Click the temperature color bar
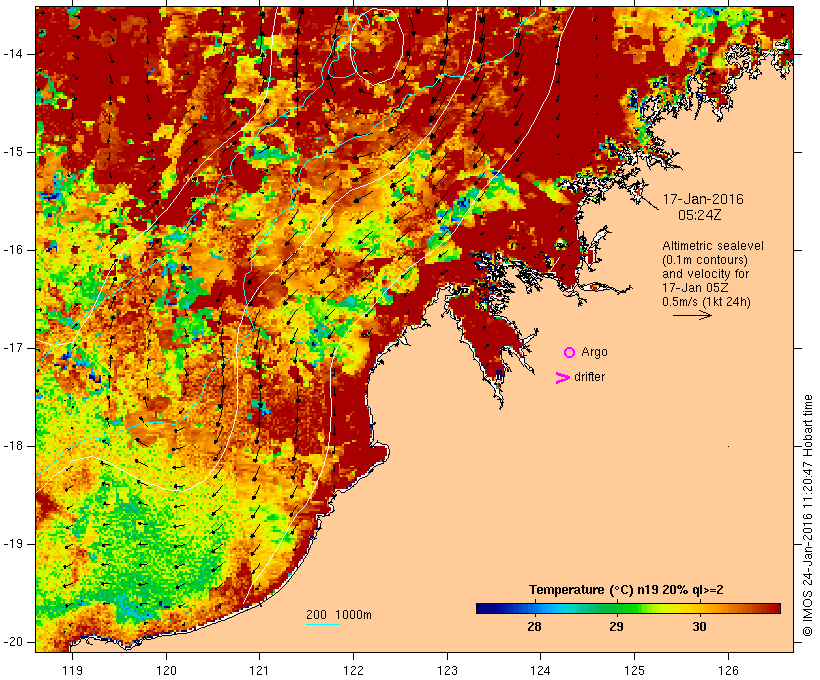The width and height of the screenshot is (820, 680). point(628,608)
